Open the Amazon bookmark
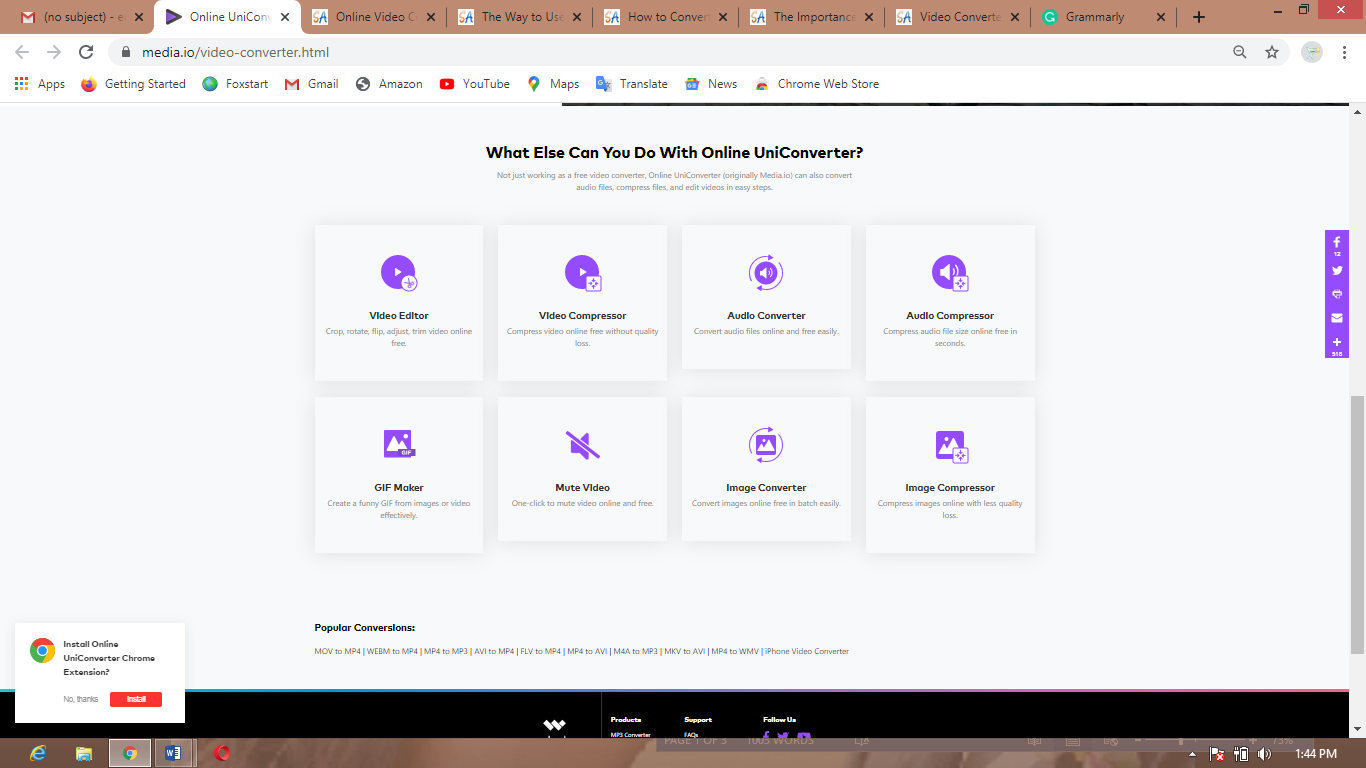 [389, 84]
